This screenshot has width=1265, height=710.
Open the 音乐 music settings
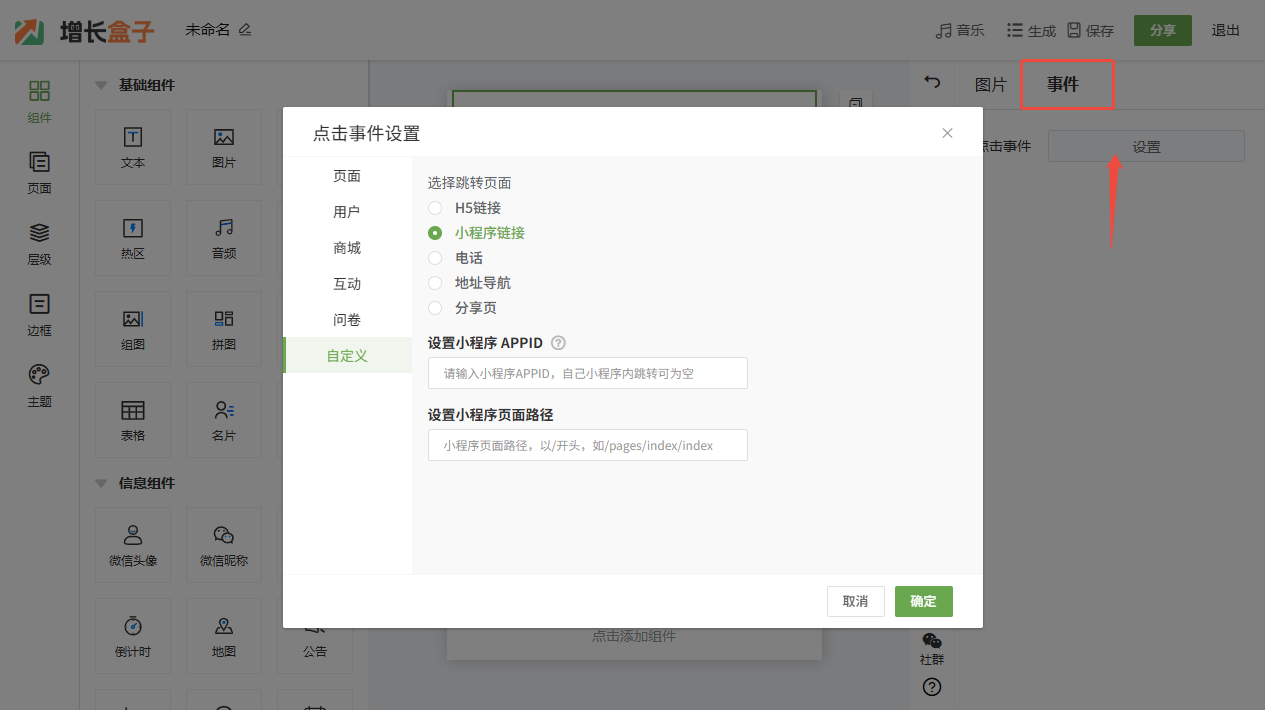(x=960, y=30)
